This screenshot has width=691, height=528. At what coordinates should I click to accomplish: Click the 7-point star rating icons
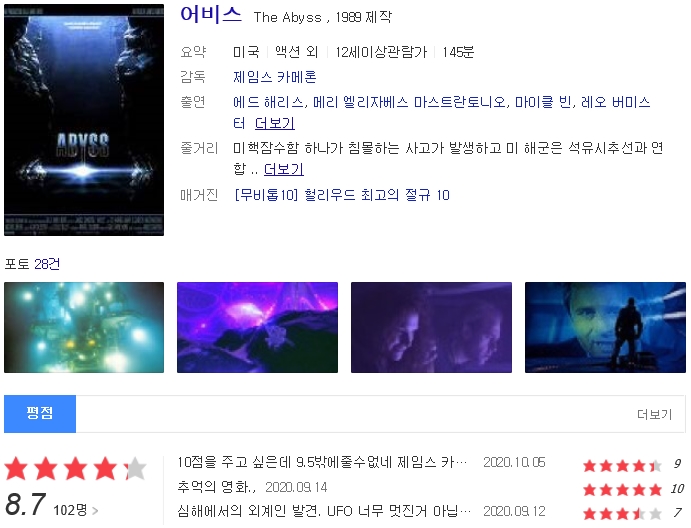(622, 513)
